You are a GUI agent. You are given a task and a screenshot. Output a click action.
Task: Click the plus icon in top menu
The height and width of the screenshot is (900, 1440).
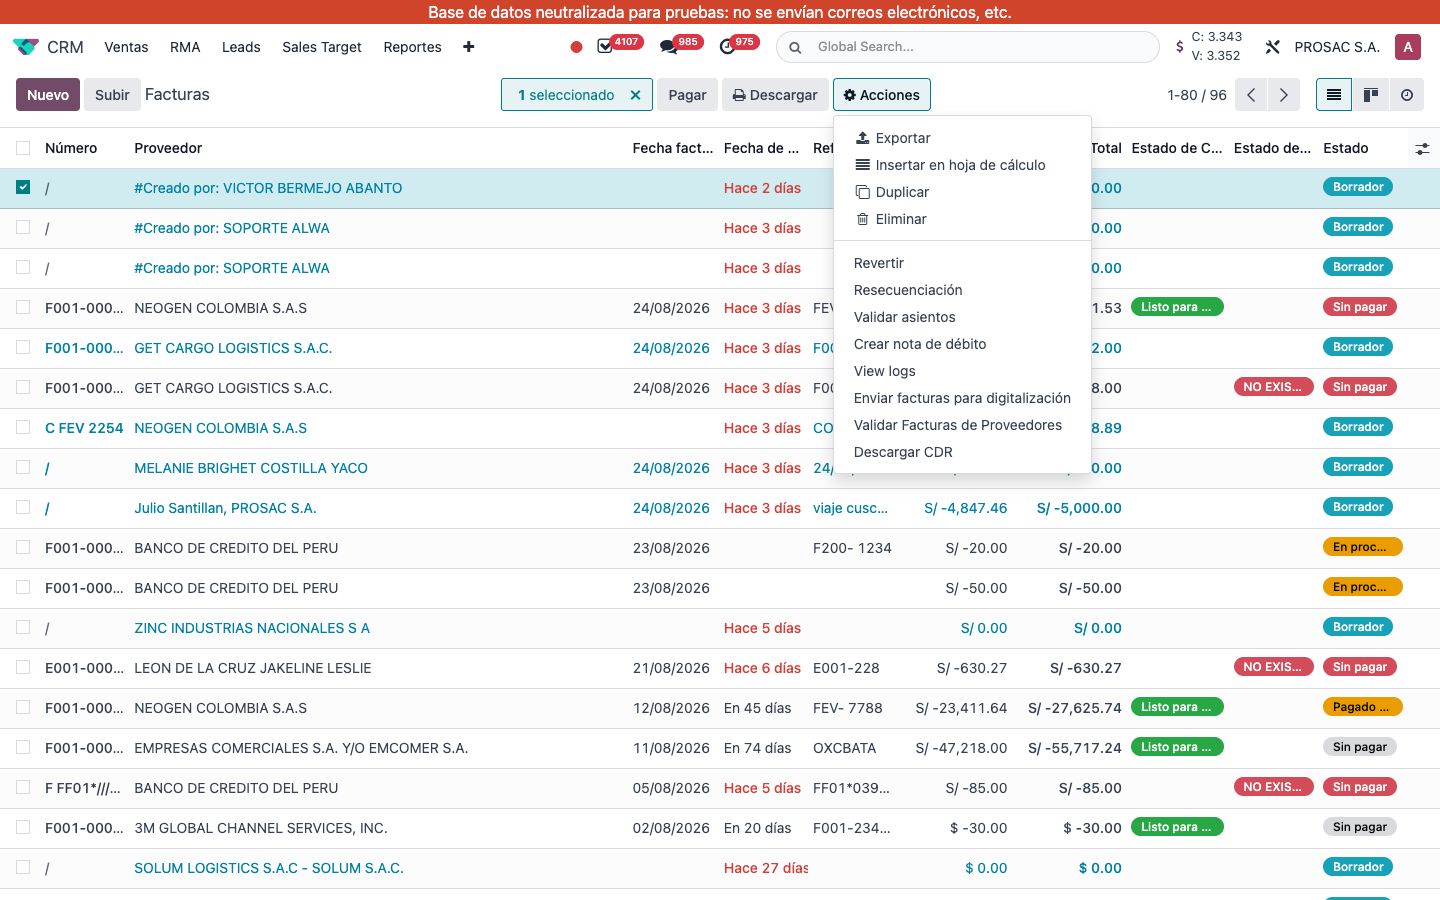click(x=468, y=47)
